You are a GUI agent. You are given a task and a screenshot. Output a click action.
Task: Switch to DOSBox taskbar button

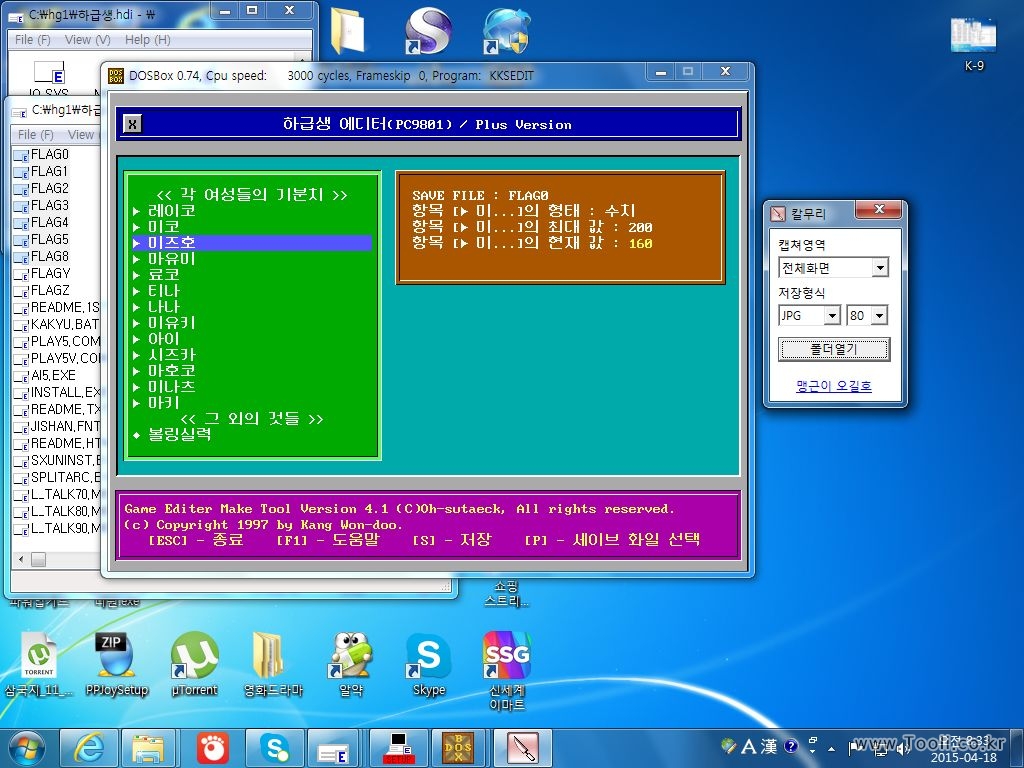[458, 748]
